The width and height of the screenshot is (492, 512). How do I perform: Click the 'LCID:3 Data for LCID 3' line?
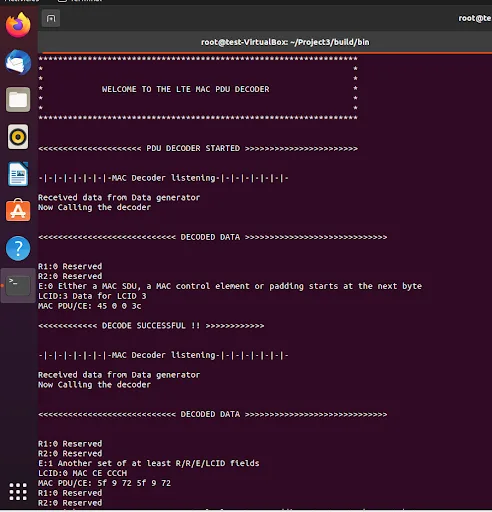click(x=92, y=296)
